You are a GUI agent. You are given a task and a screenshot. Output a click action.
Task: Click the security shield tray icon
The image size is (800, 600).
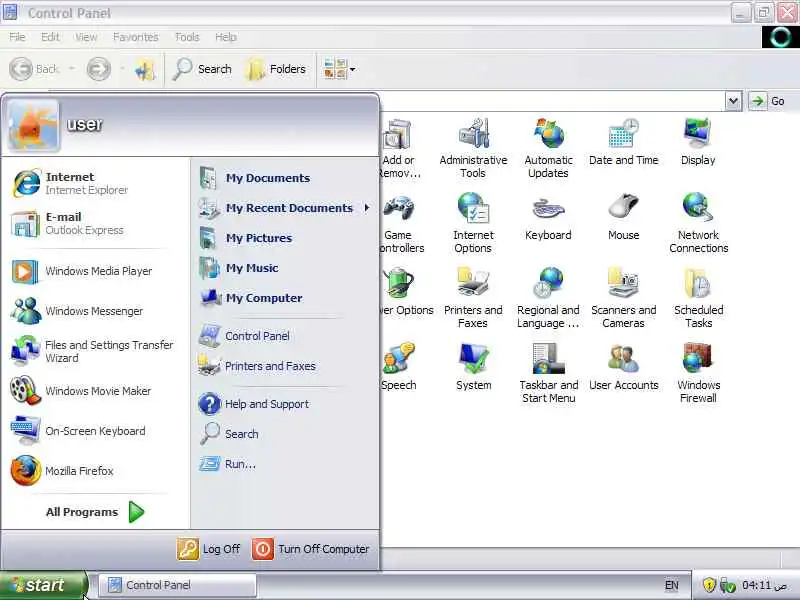[709, 585]
